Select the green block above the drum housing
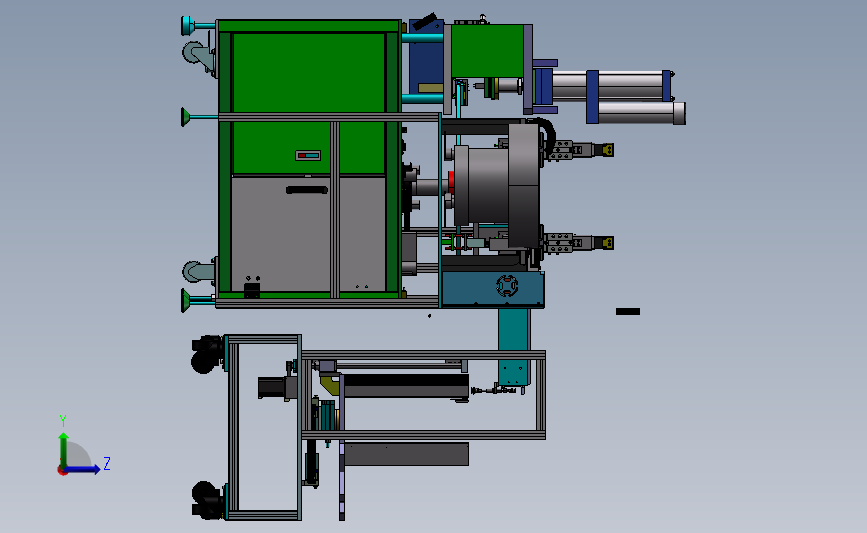The width and height of the screenshot is (867, 533). point(488,51)
